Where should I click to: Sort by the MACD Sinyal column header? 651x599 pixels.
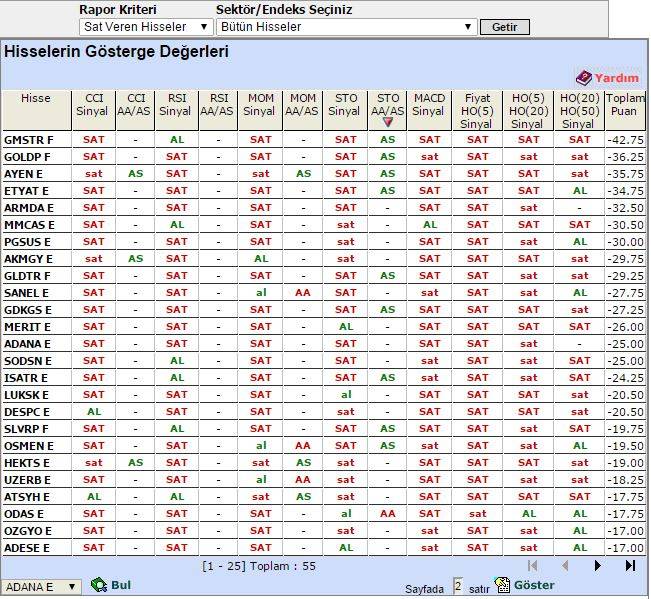pyautogui.click(x=429, y=105)
